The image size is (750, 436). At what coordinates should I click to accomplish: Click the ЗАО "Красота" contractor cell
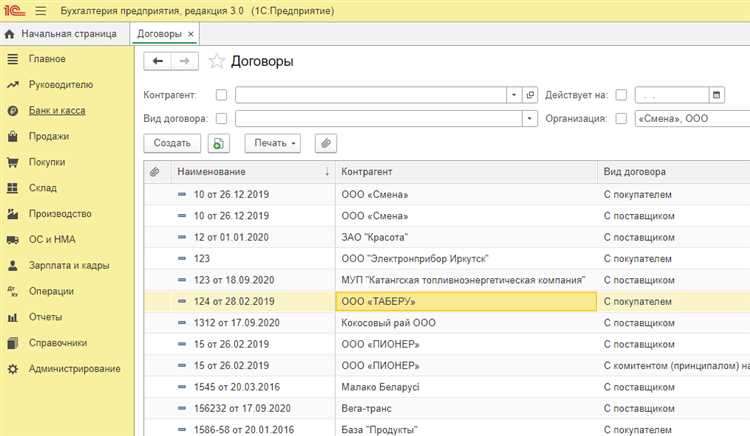466,237
